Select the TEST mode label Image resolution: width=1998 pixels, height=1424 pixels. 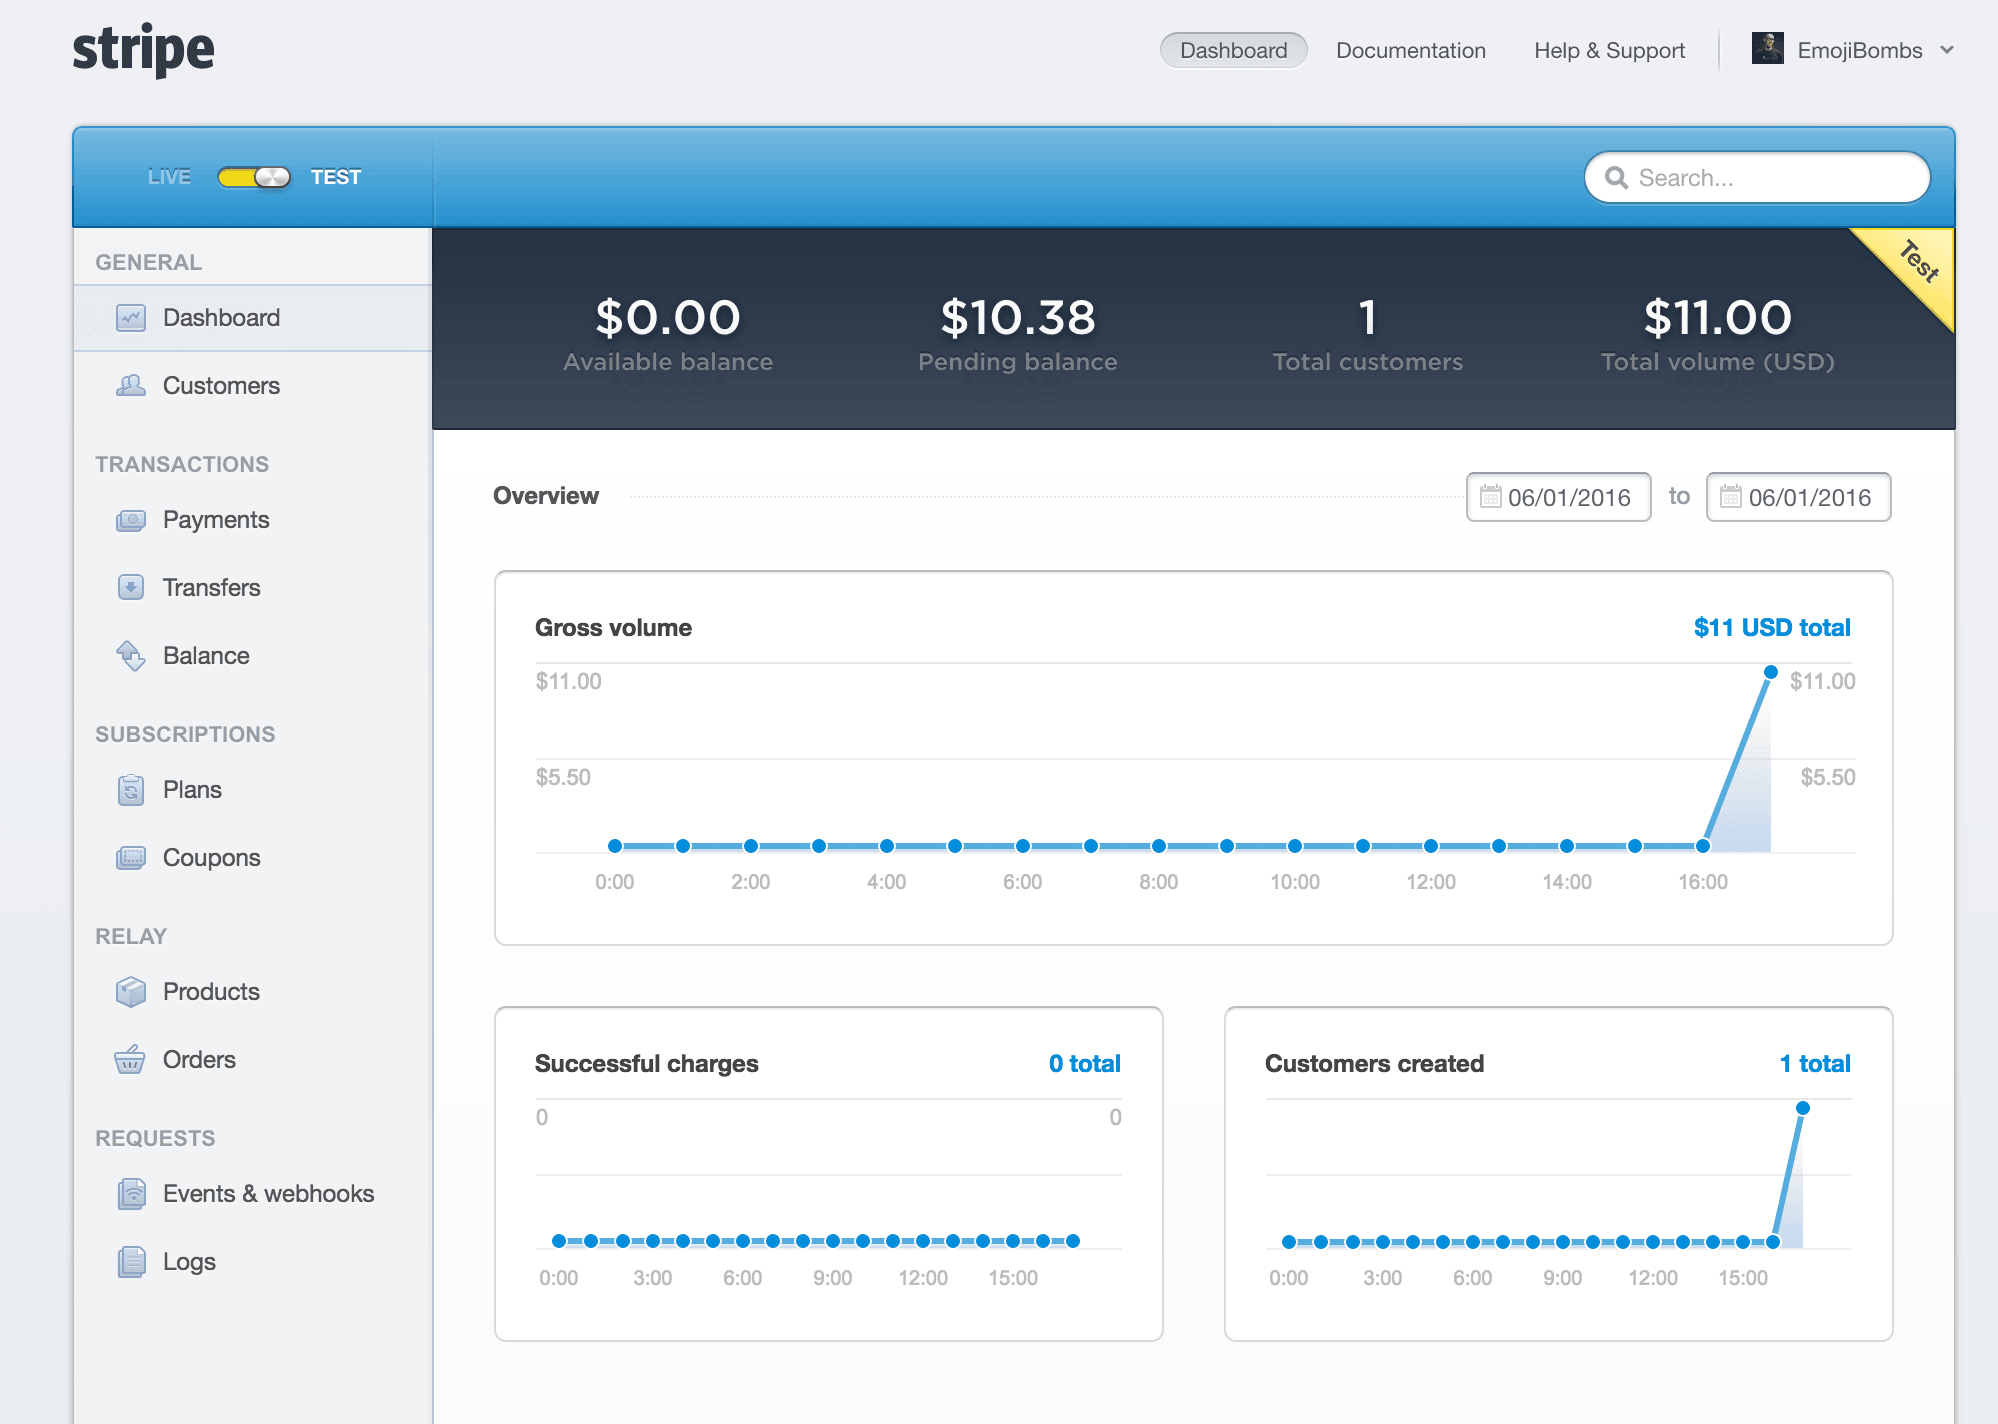pyautogui.click(x=335, y=177)
